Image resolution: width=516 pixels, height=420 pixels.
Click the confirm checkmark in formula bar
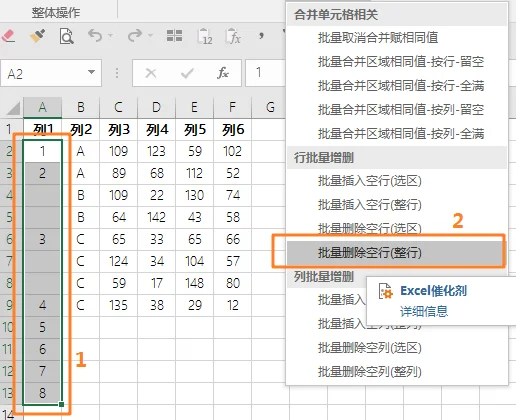pos(187,73)
